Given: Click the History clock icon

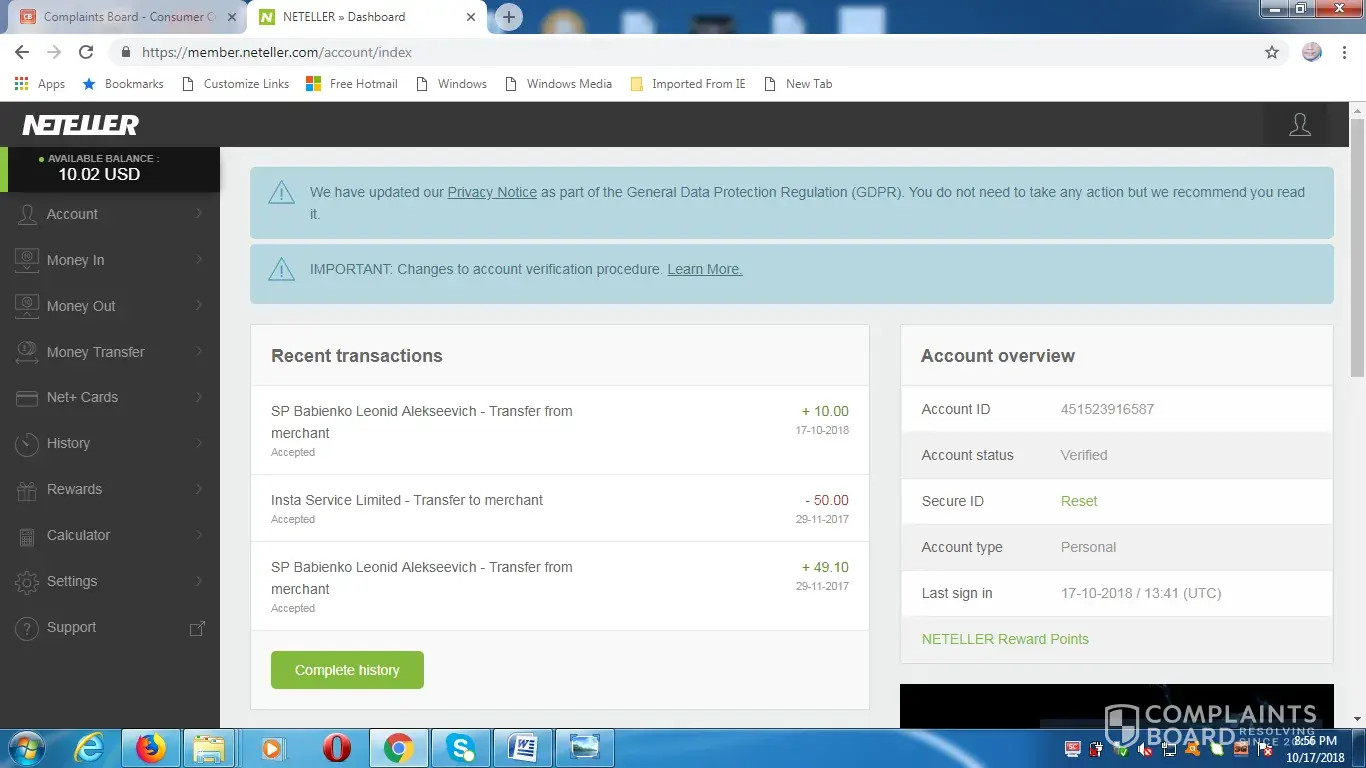Looking at the screenshot, I should pyautogui.click(x=28, y=443).
